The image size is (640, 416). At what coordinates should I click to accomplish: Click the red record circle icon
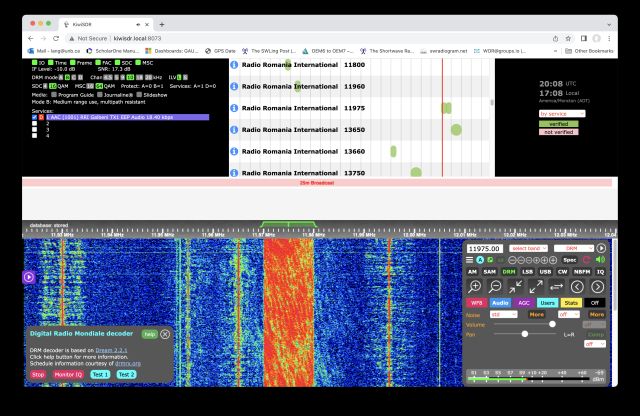click(587, 260)
